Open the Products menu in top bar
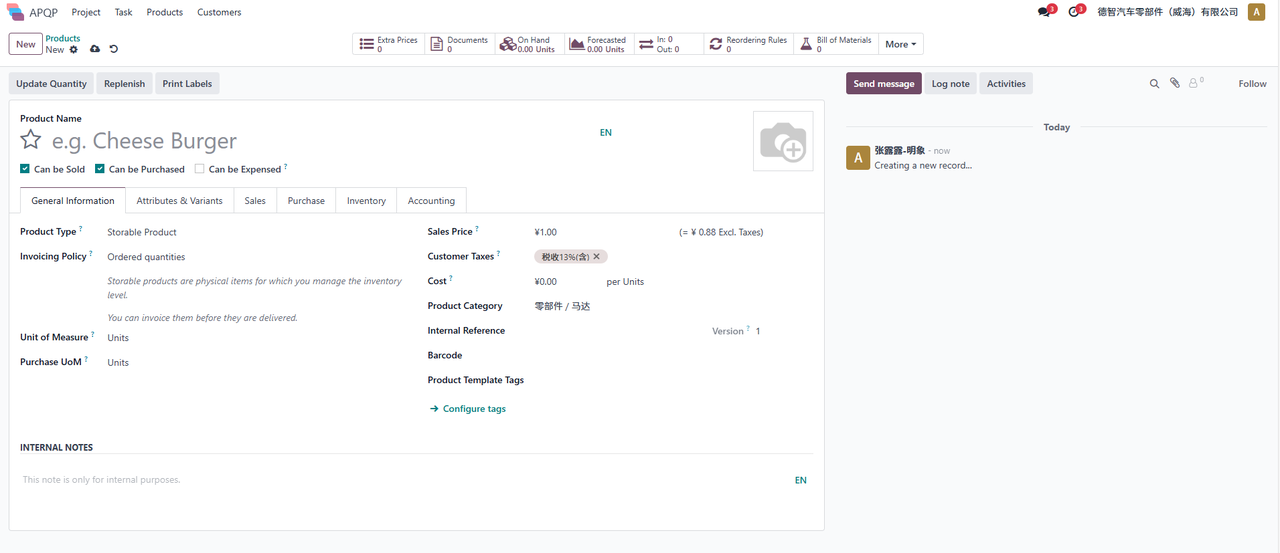The image size is (1280, 553). point(164,12)
